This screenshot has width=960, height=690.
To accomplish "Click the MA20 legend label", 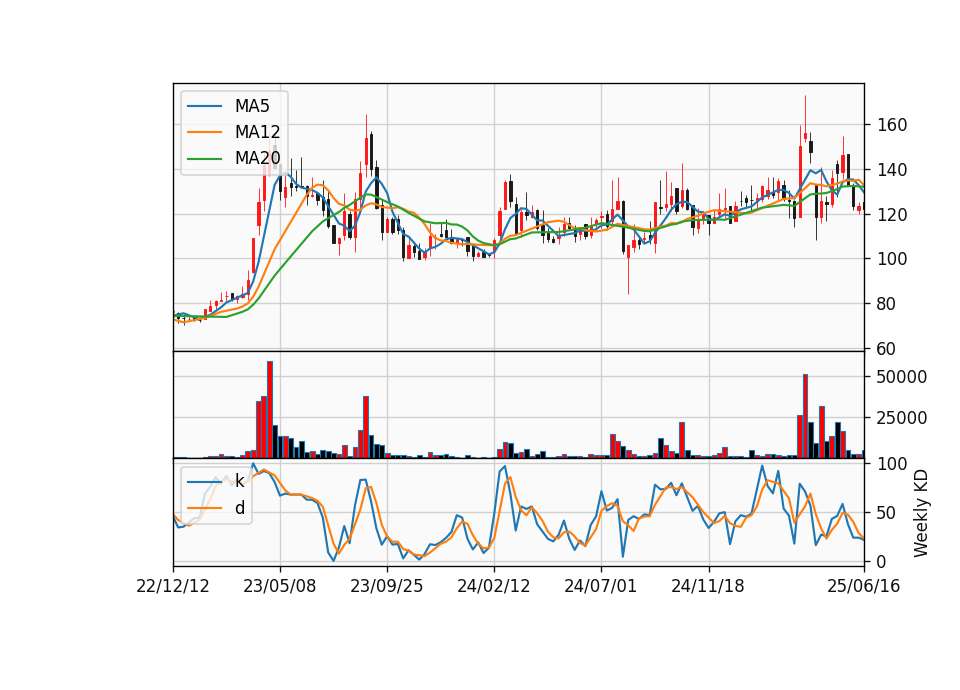I will click(257, 159).
